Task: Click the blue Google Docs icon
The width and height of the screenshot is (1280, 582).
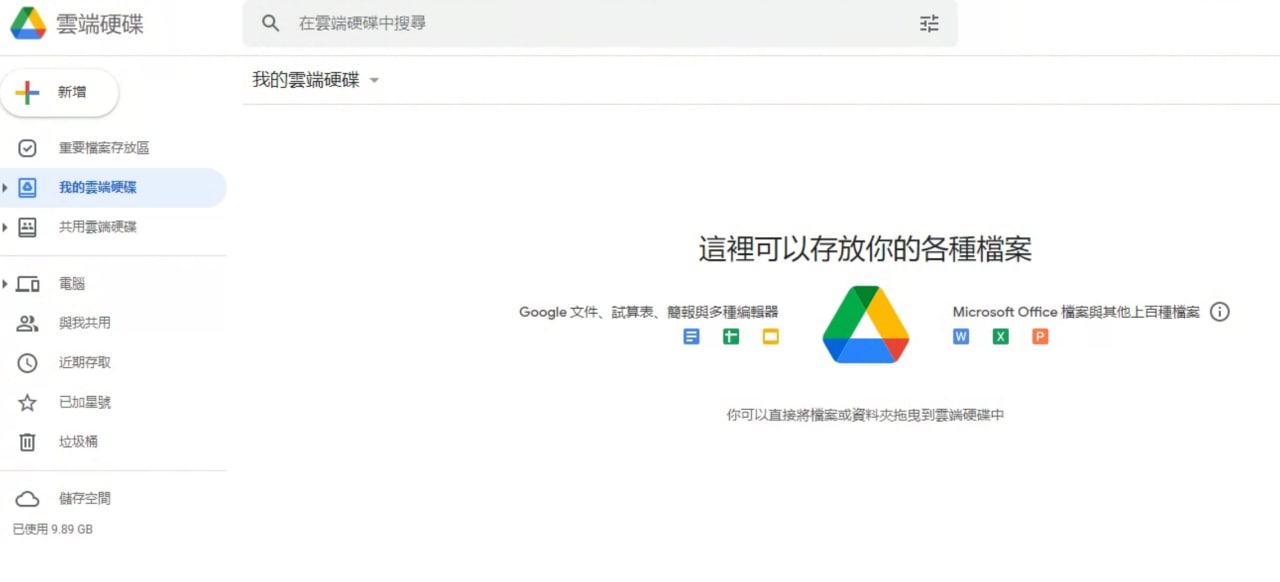Action: [x=691, y=337]
